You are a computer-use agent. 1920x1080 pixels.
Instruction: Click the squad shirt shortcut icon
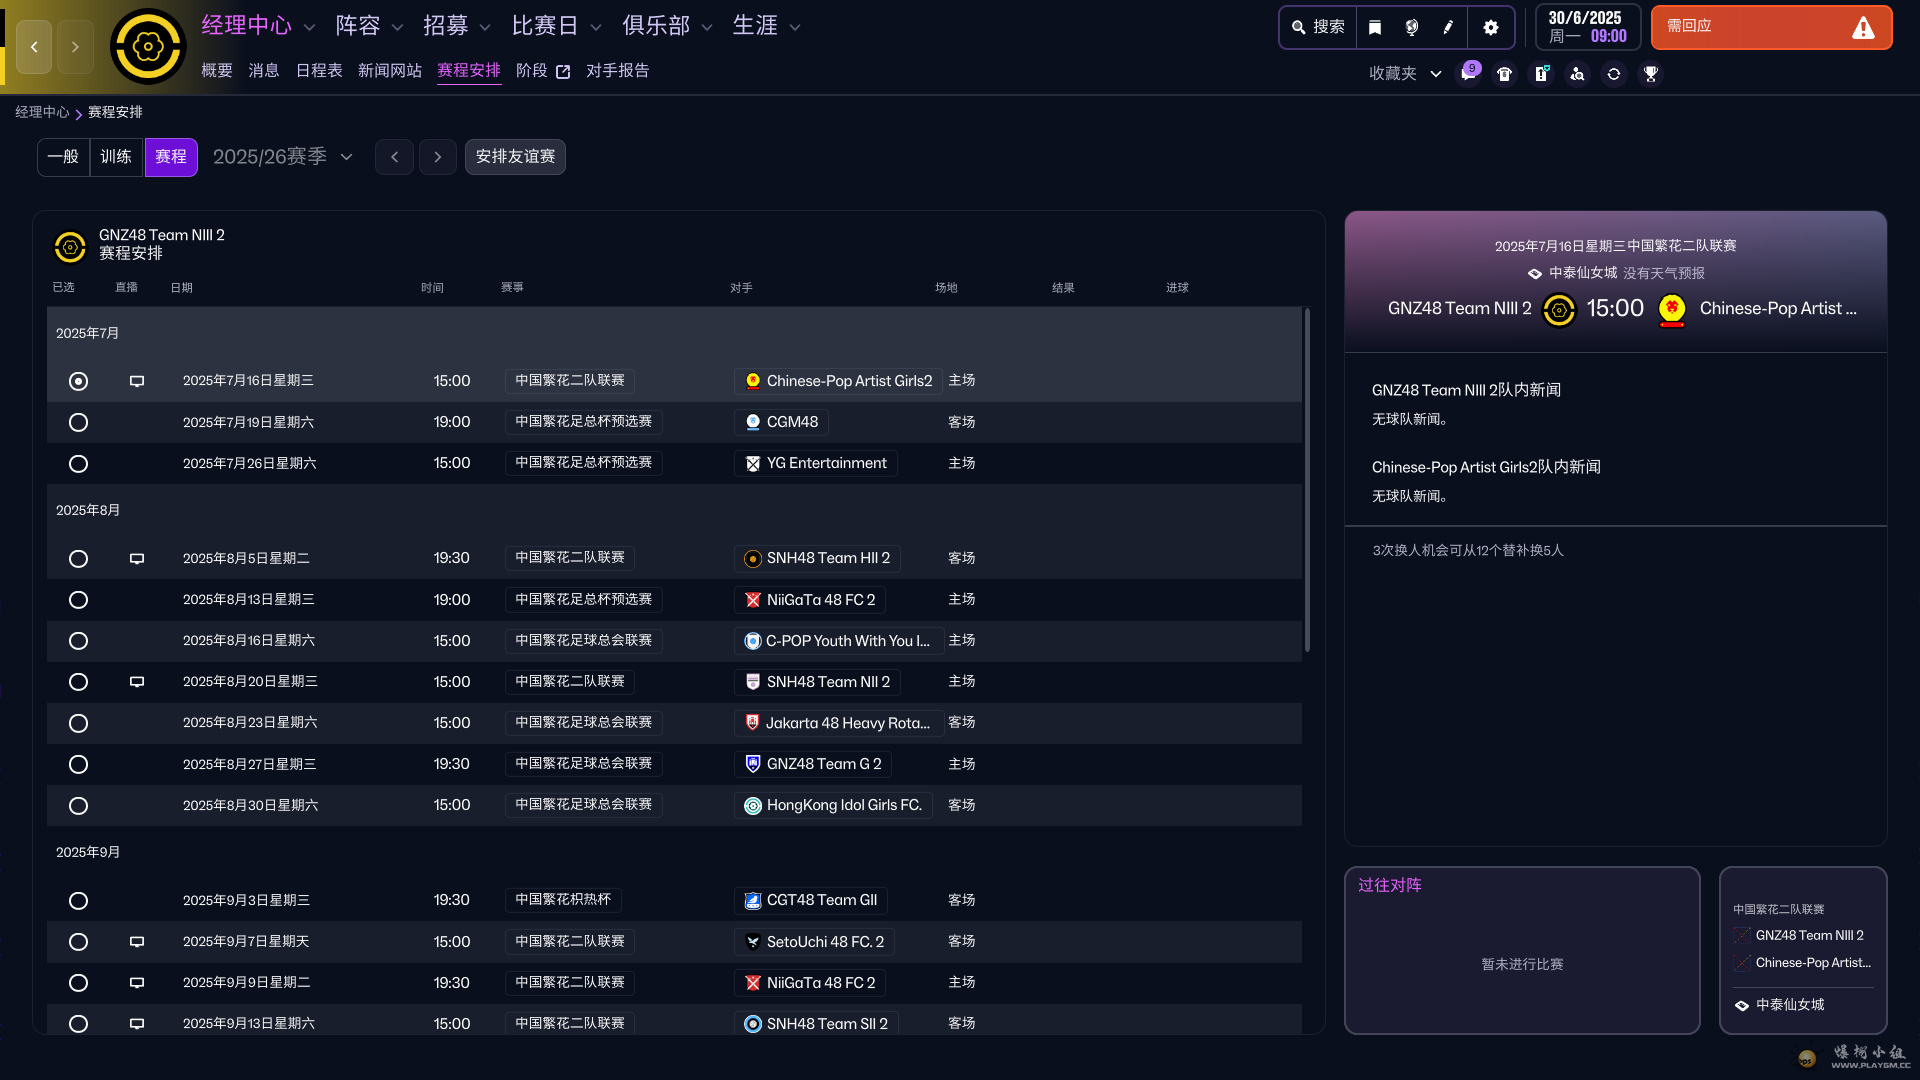1504,74
